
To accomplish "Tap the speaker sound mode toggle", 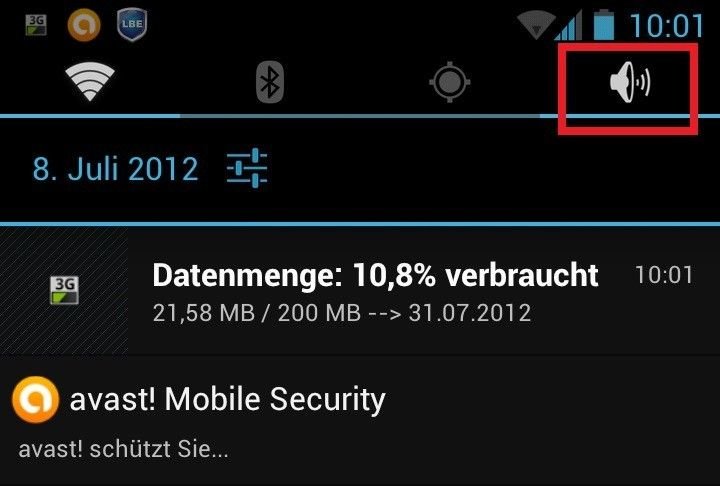I will point(630,82).
